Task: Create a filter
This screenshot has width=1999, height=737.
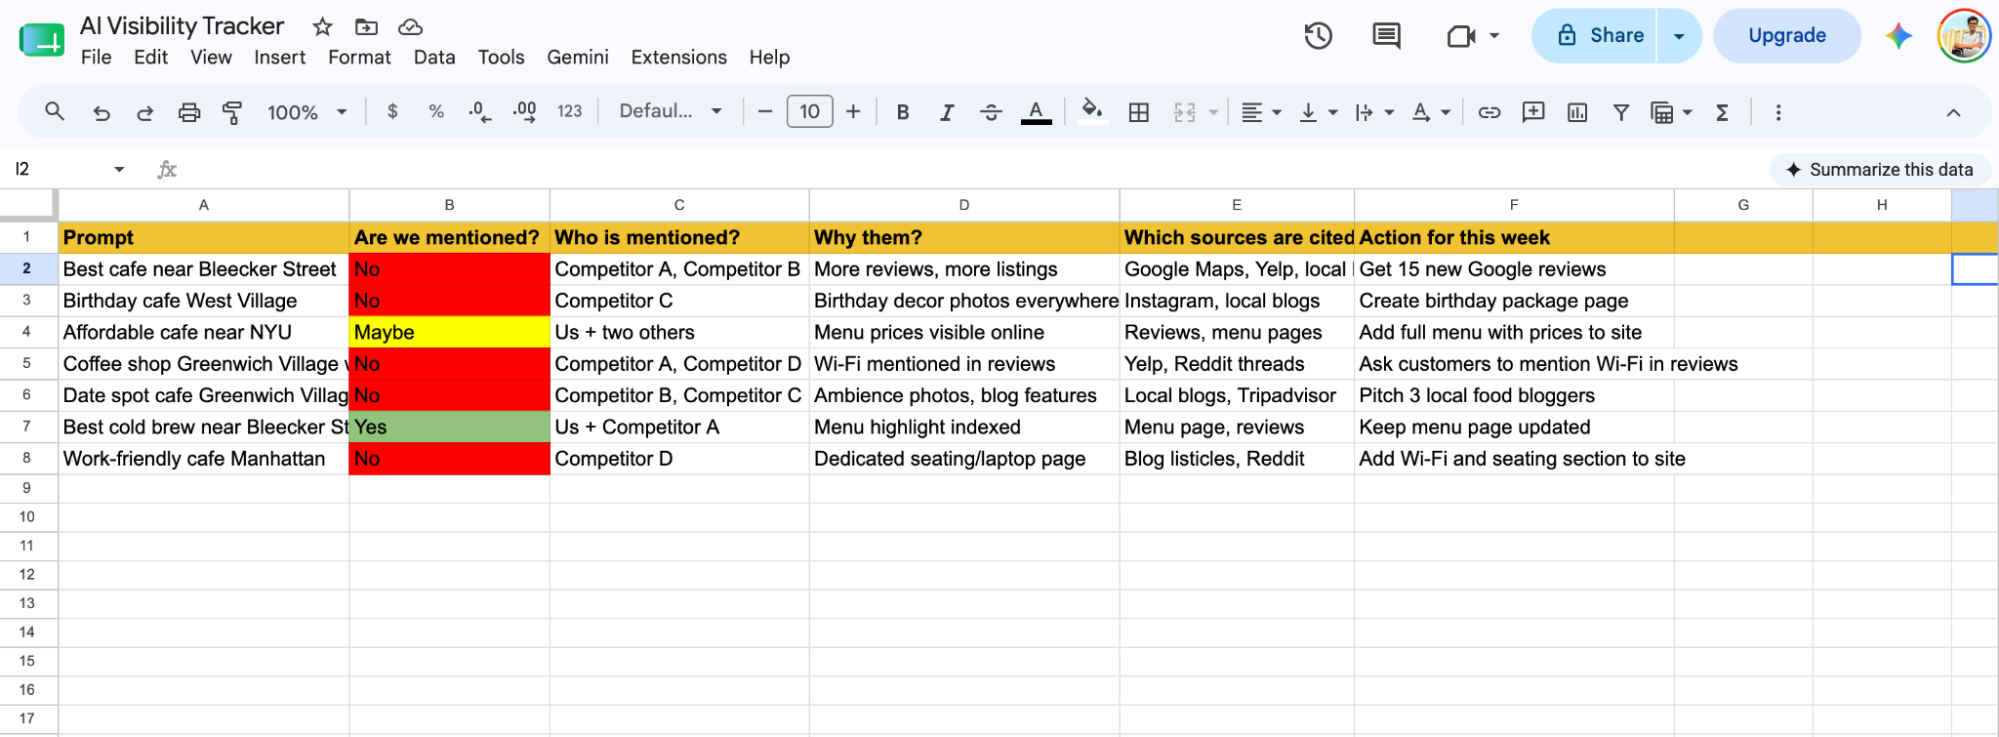Action: [1621, 112]
